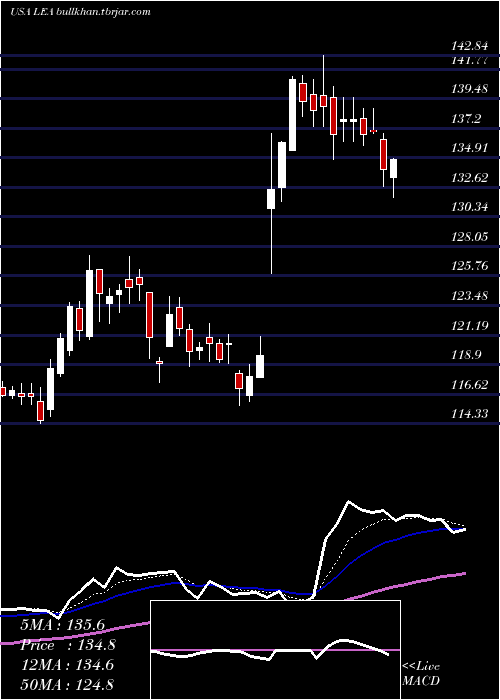
Task: Select the 130.34 price label
Action: pyautogui.click(x=469, y=207)
